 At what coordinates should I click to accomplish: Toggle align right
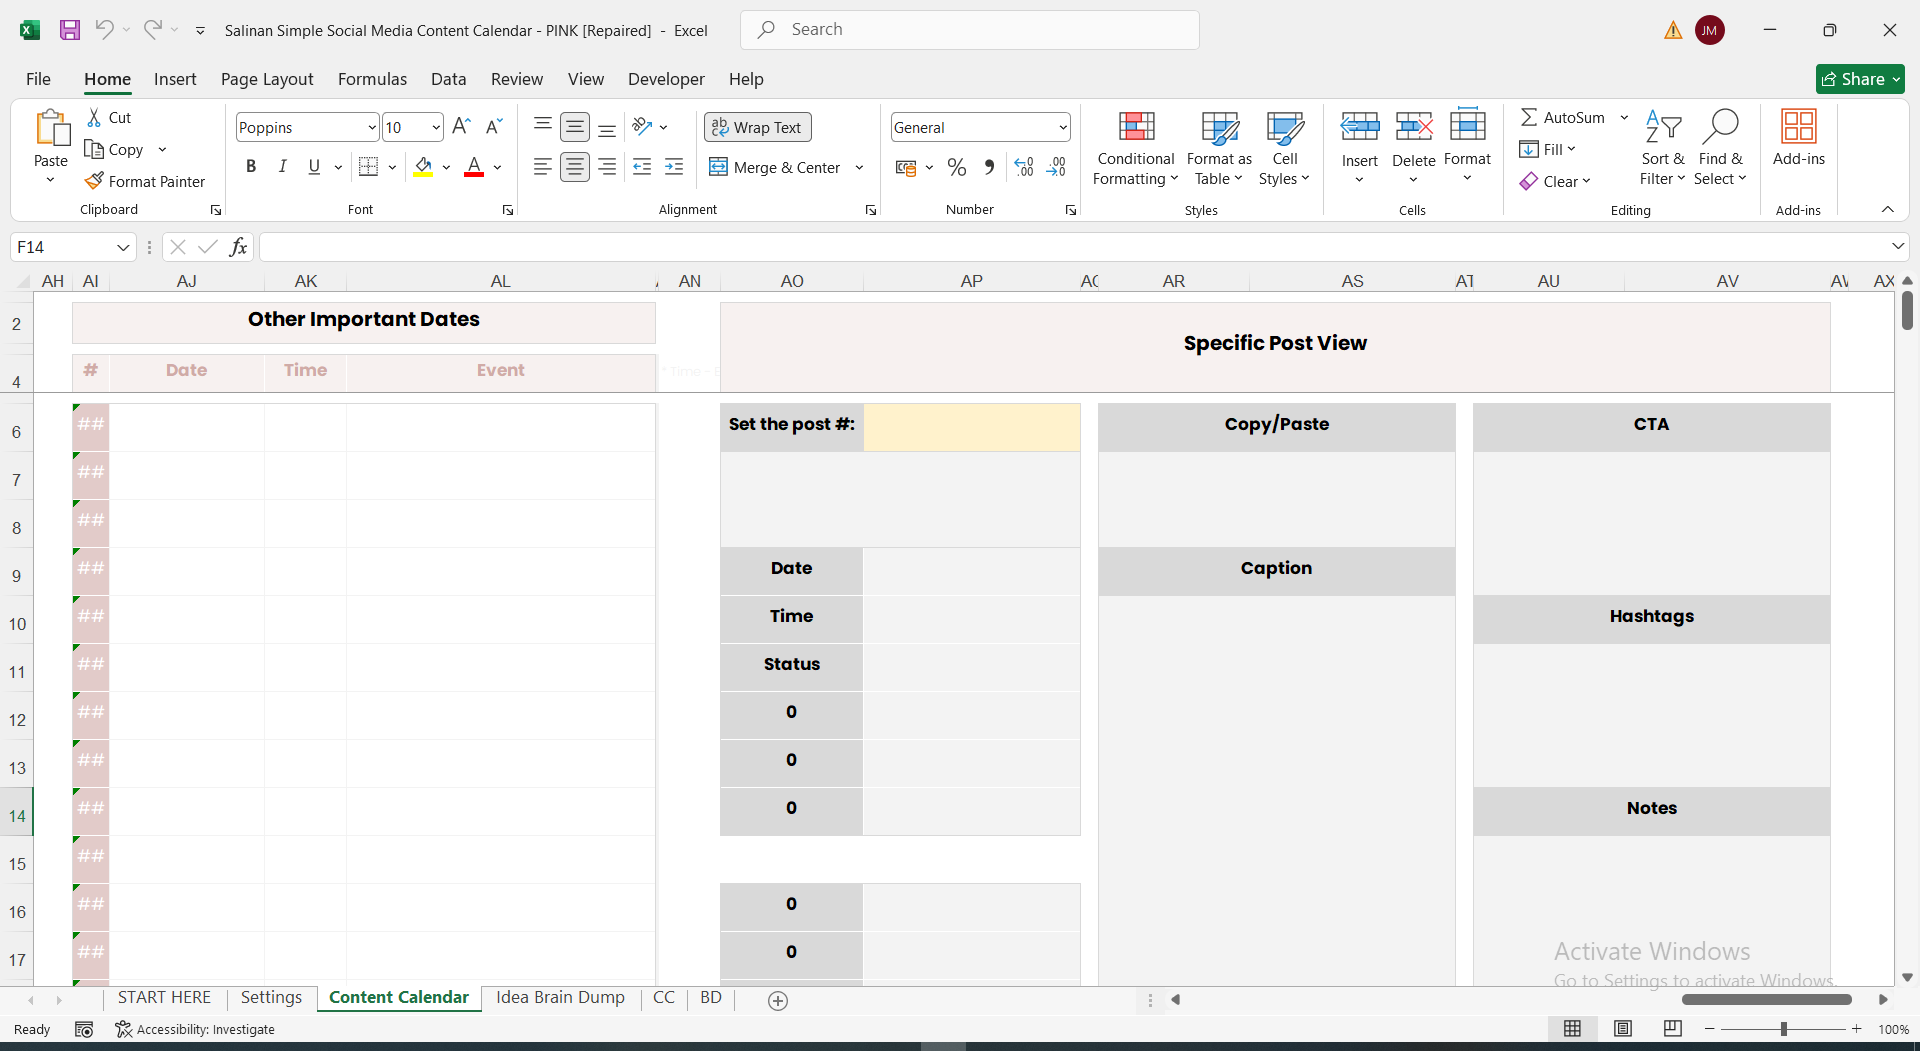pos(607,167)
